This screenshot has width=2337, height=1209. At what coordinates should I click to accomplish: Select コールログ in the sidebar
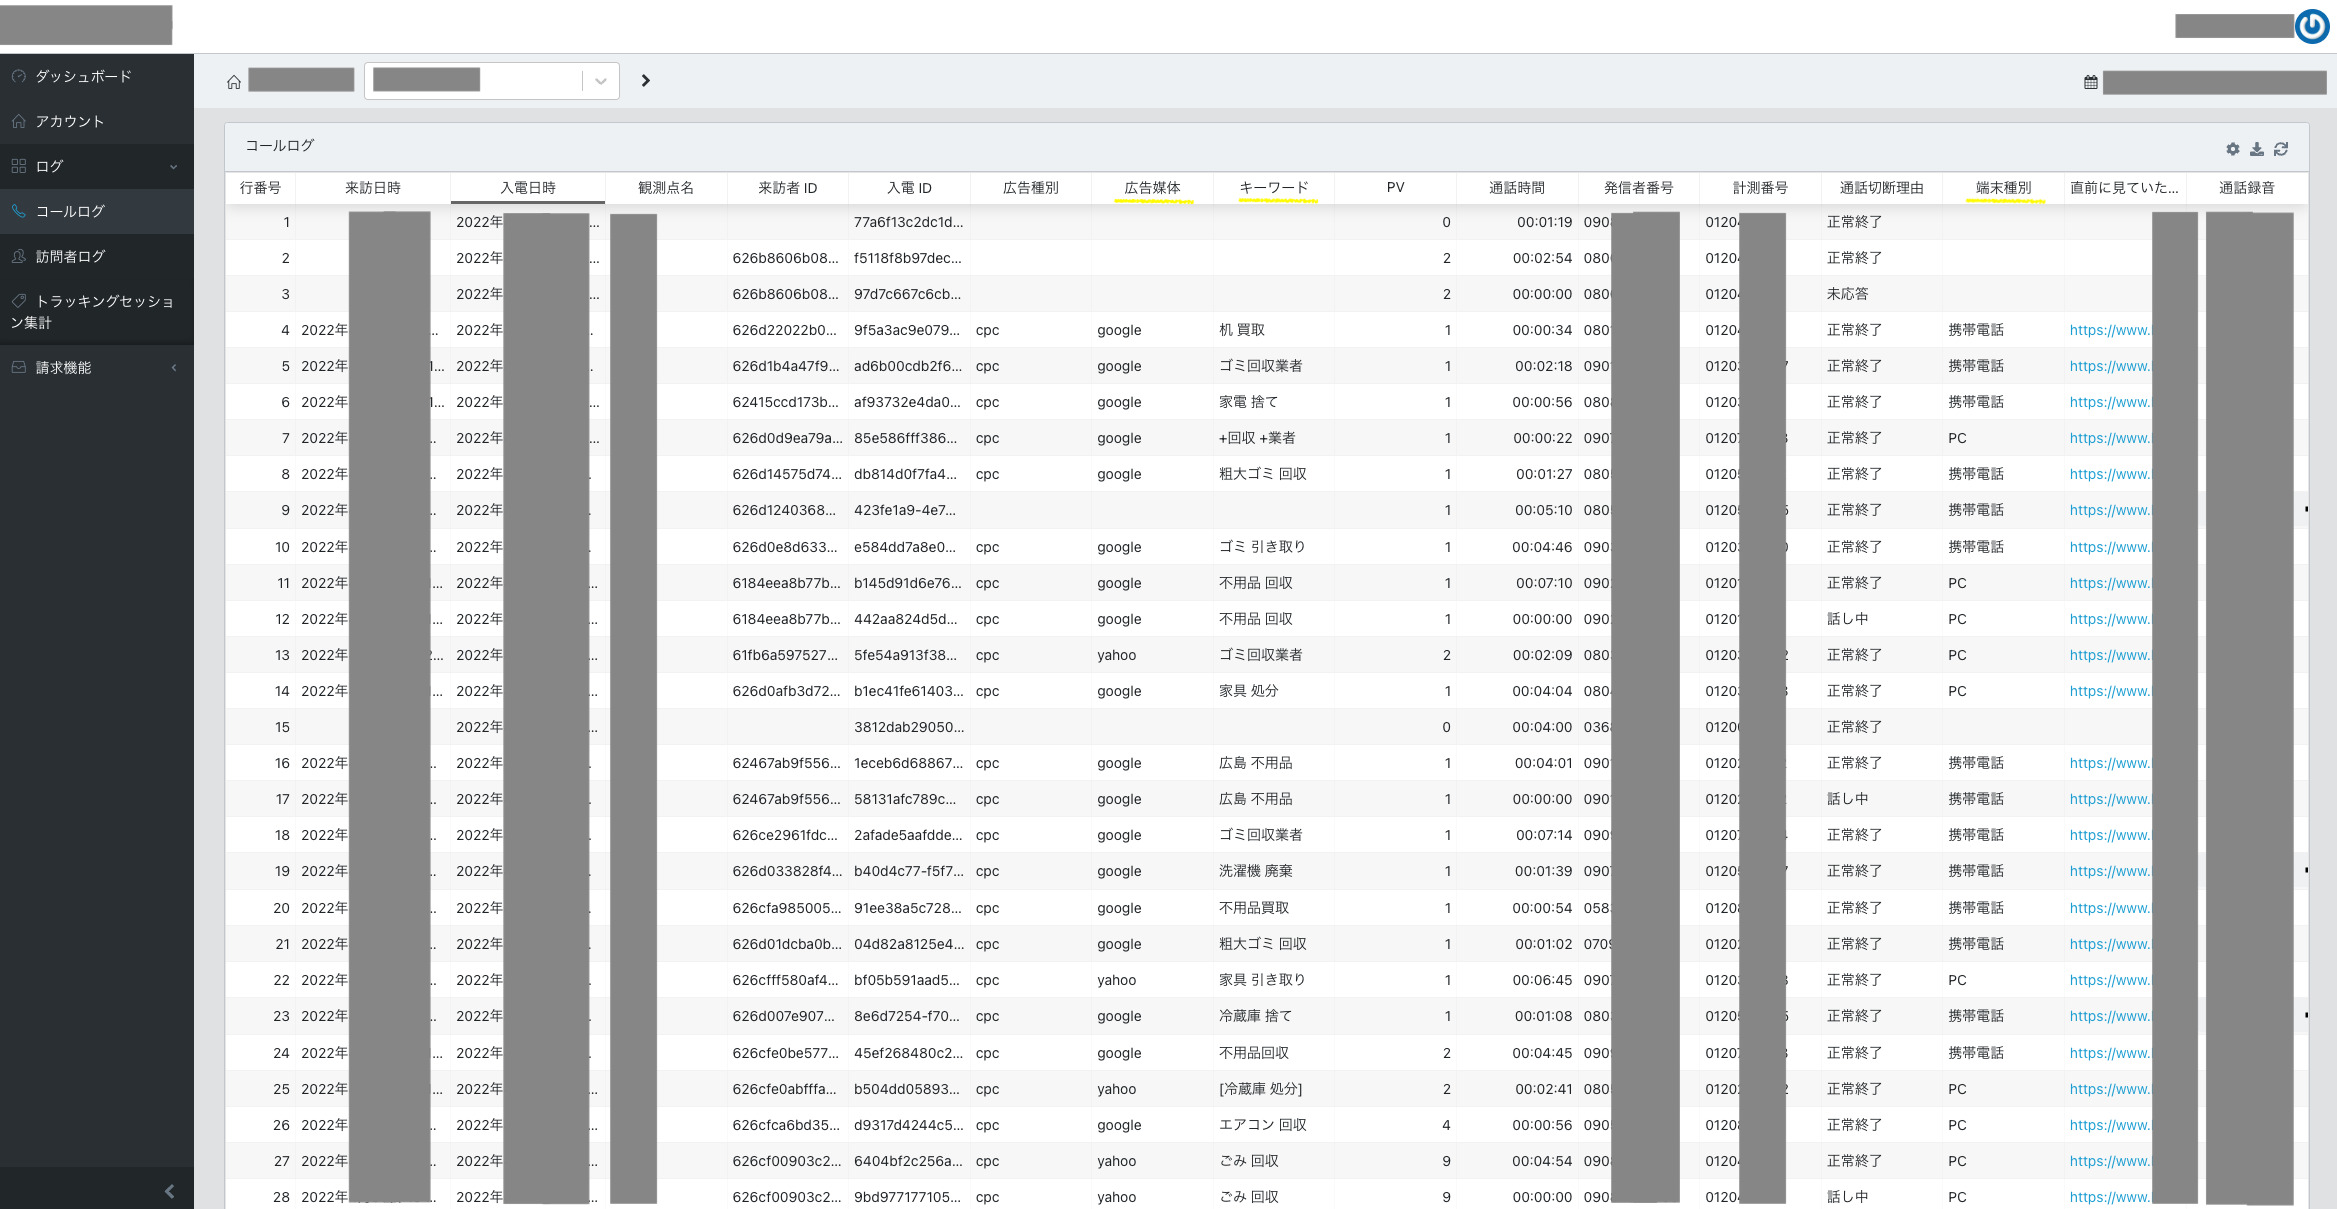click(x=96, y=211)
